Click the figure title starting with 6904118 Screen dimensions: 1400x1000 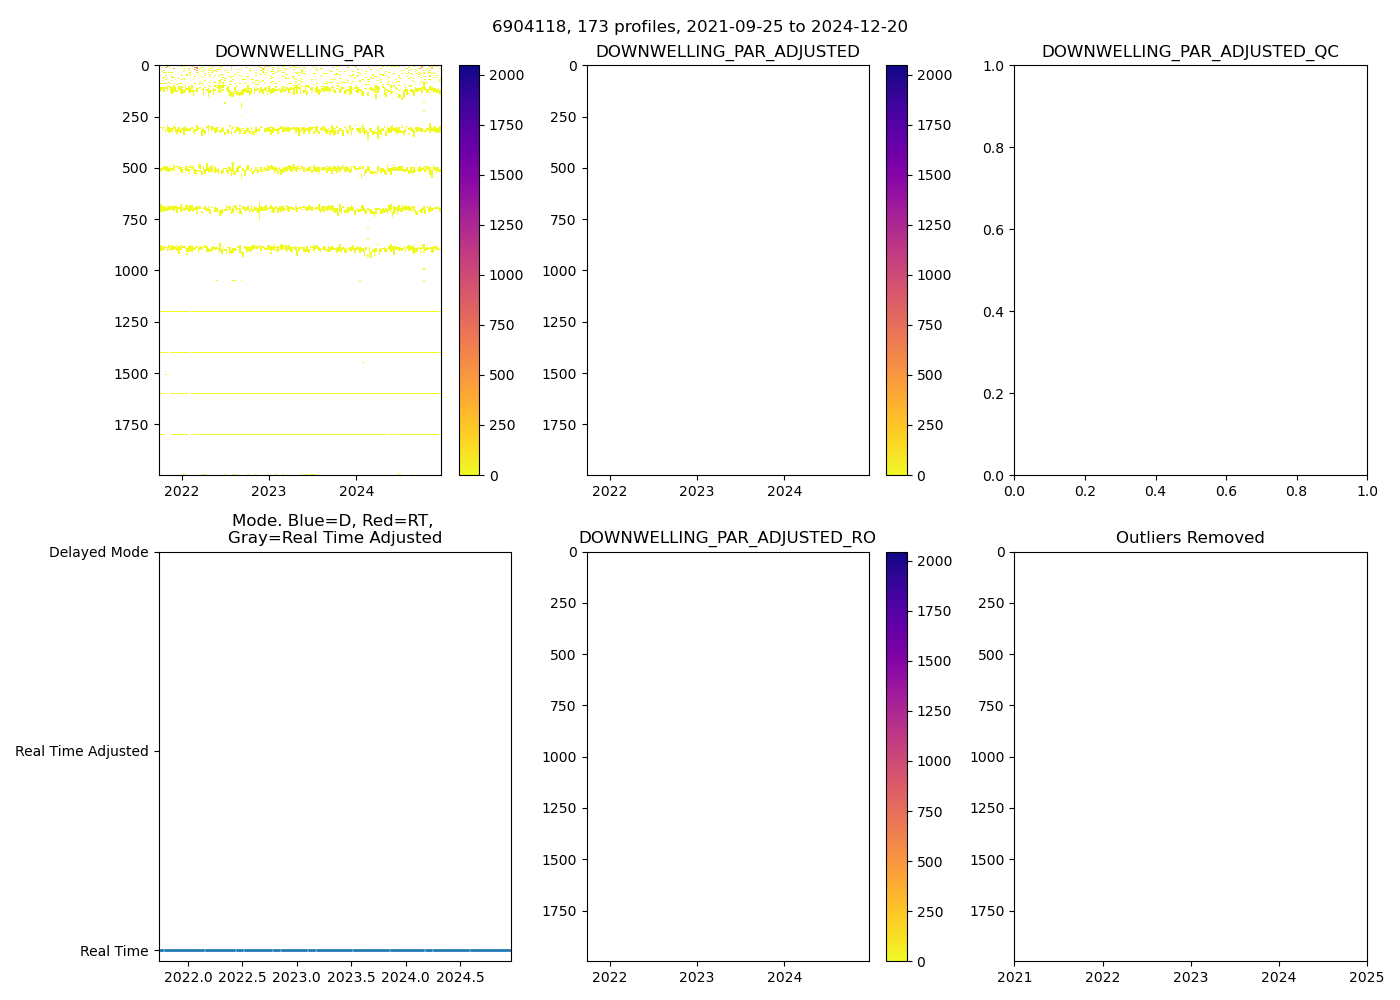tap(699, 27)
